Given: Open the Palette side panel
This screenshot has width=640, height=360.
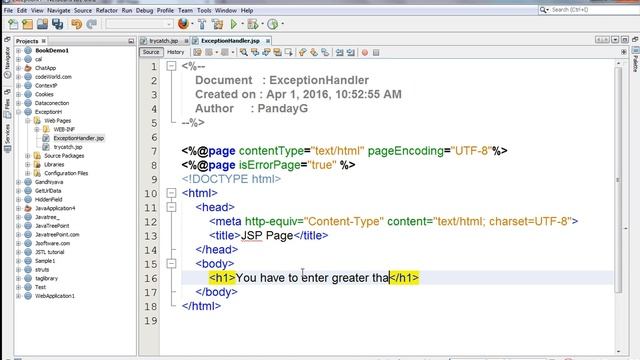Looking at the screenshot, I should tap(636, 60).
